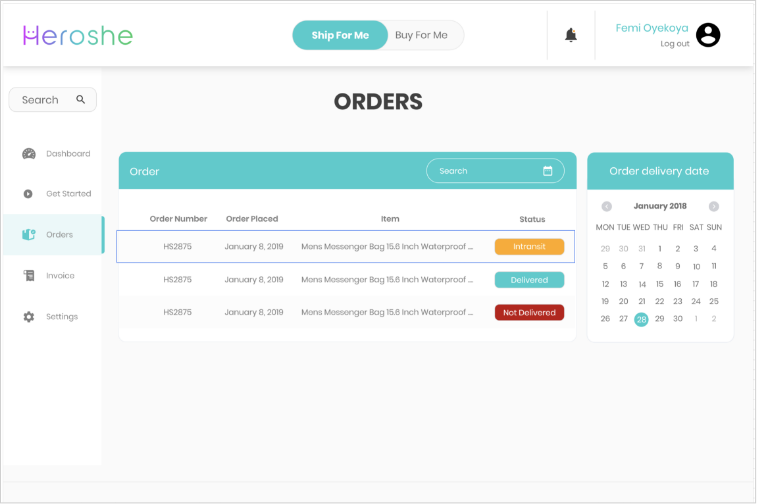The width and height of the screenshot is (757, 504).
Task: Click January 8, 2019 in Intransit row
Action: pyautogui.click(x=254, y=247)
